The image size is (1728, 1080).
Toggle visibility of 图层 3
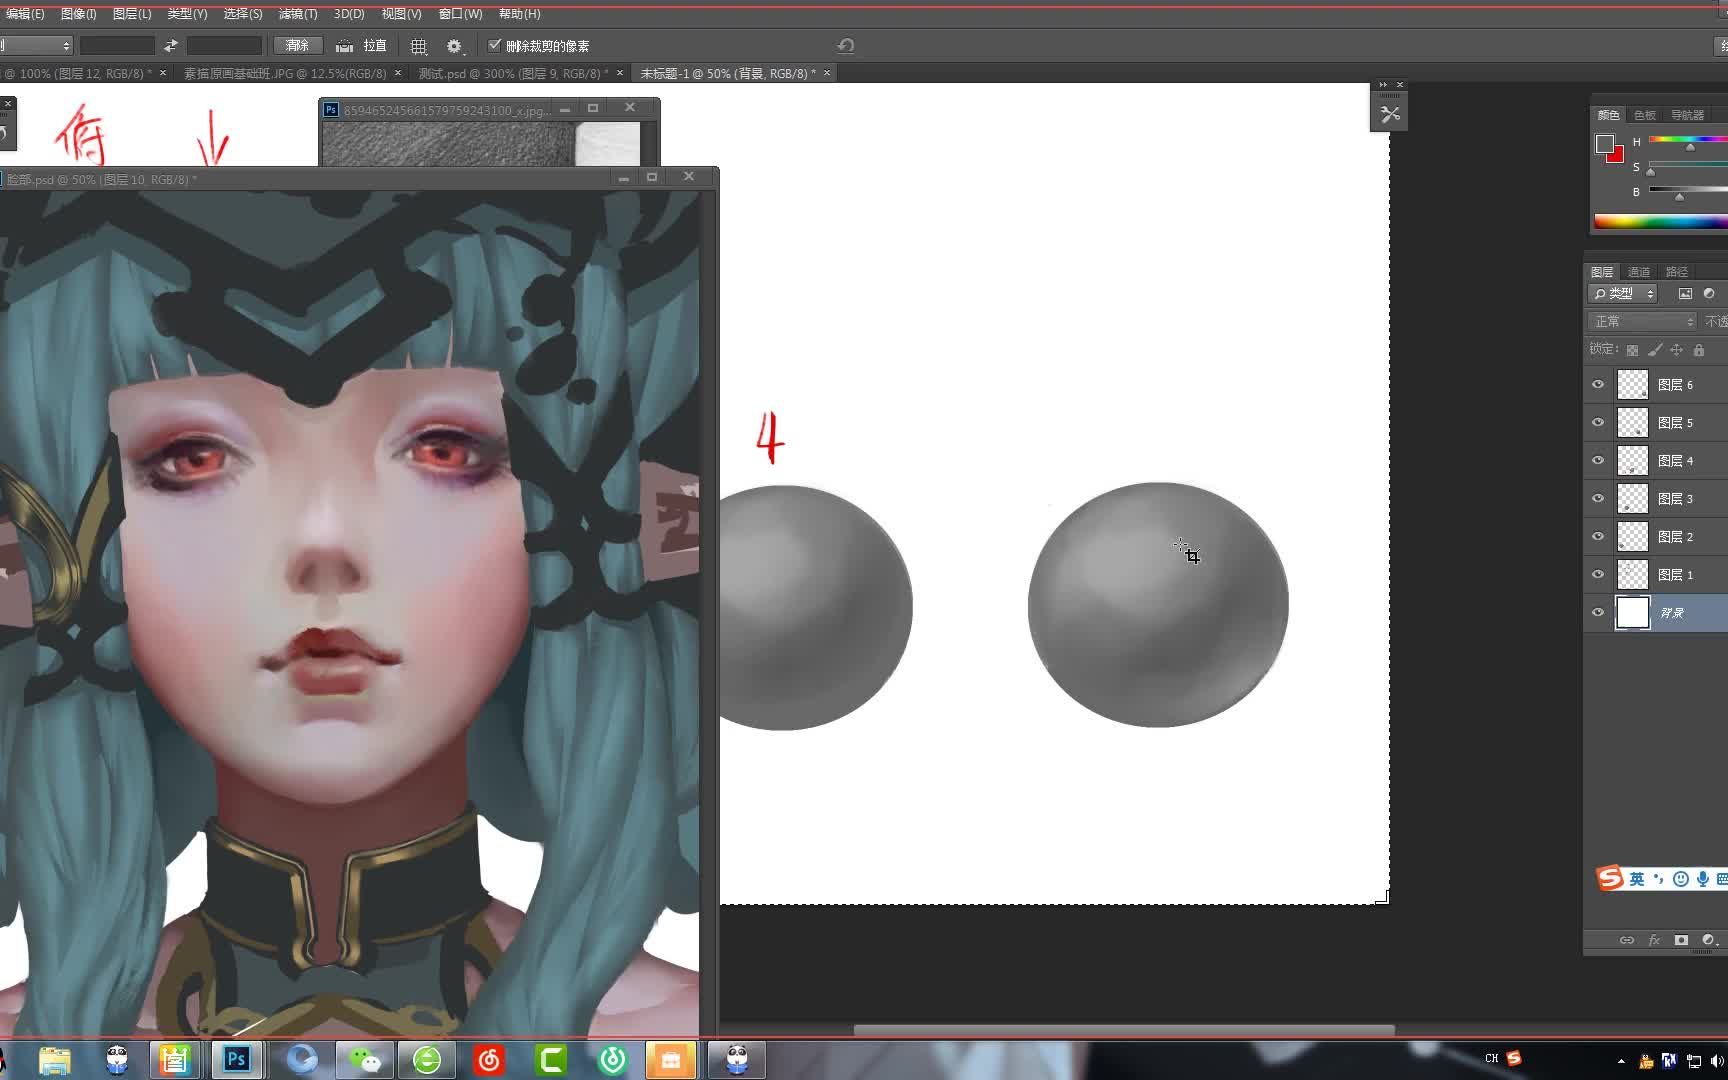click(1598, 498)
